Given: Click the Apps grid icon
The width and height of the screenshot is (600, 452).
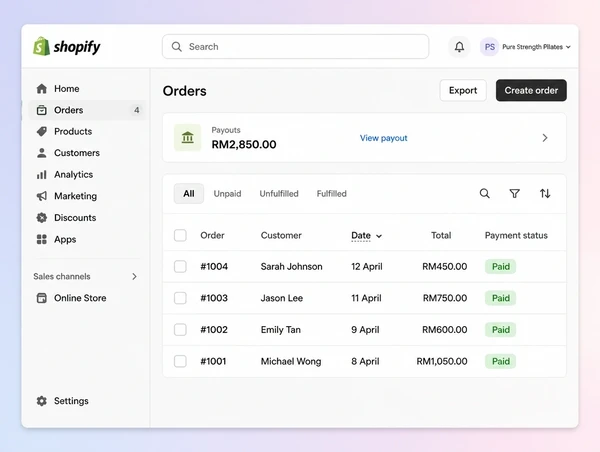Looking at the screenshot, I should (42, 239).
